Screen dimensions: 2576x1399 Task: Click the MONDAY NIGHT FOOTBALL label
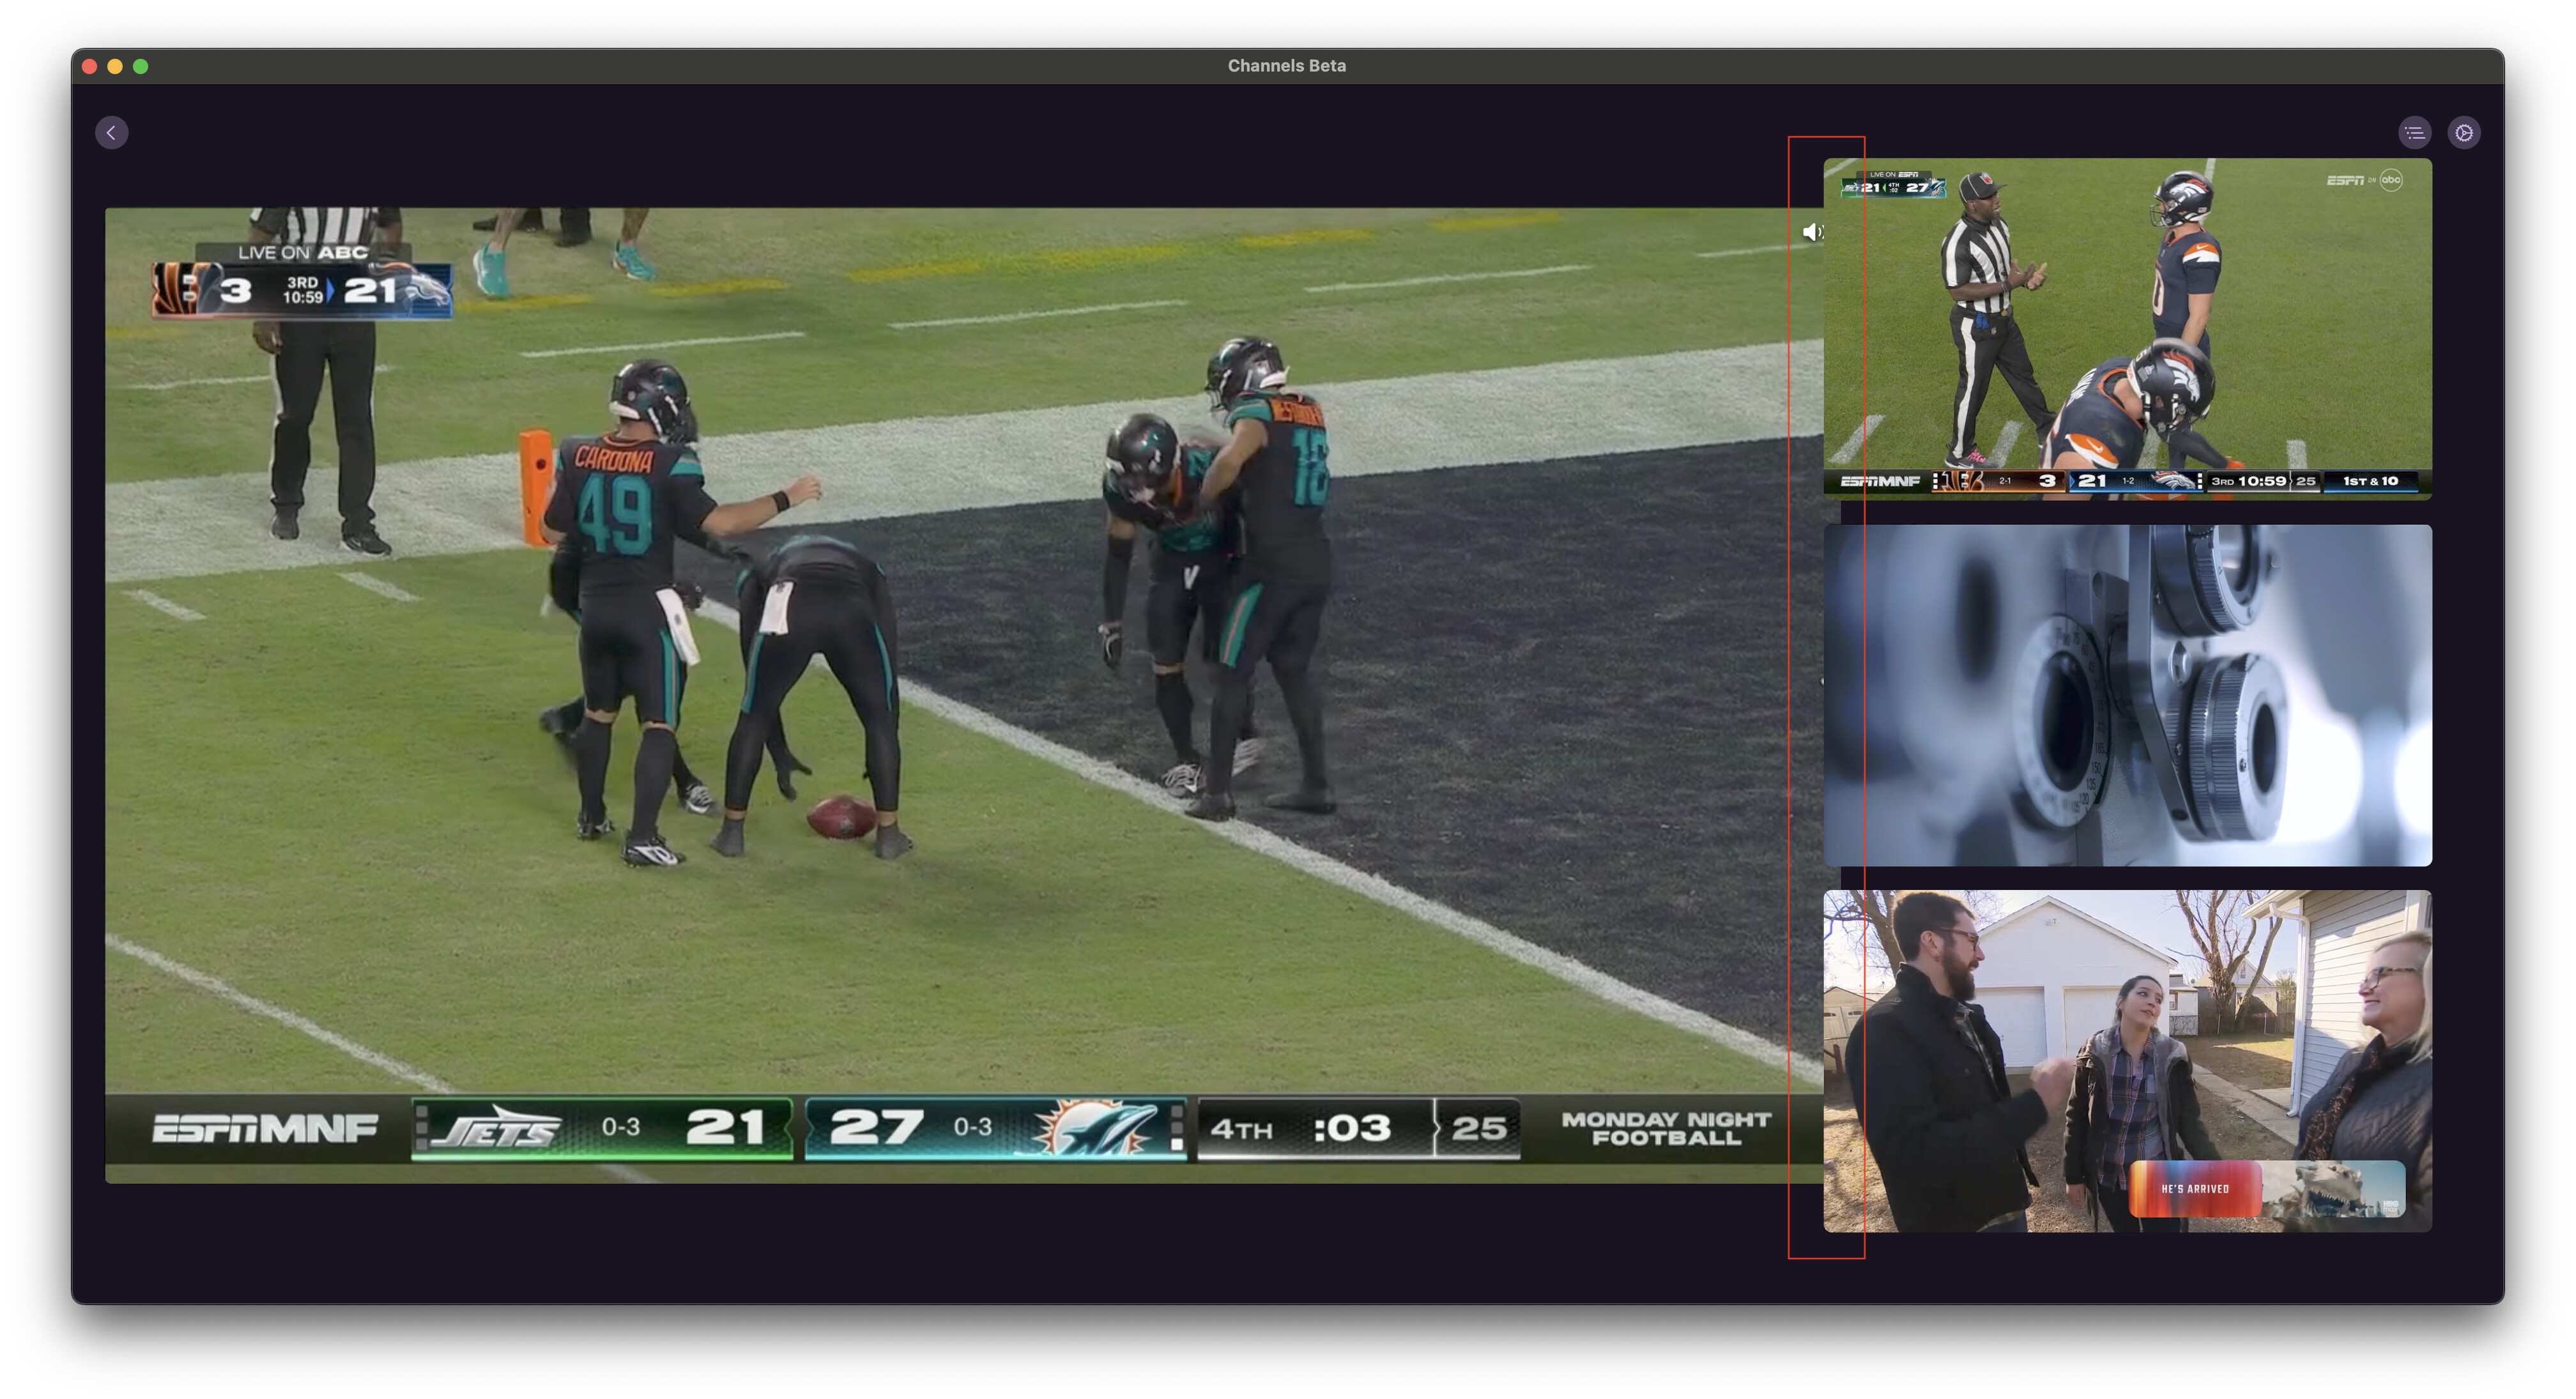coord(1665,1129)
